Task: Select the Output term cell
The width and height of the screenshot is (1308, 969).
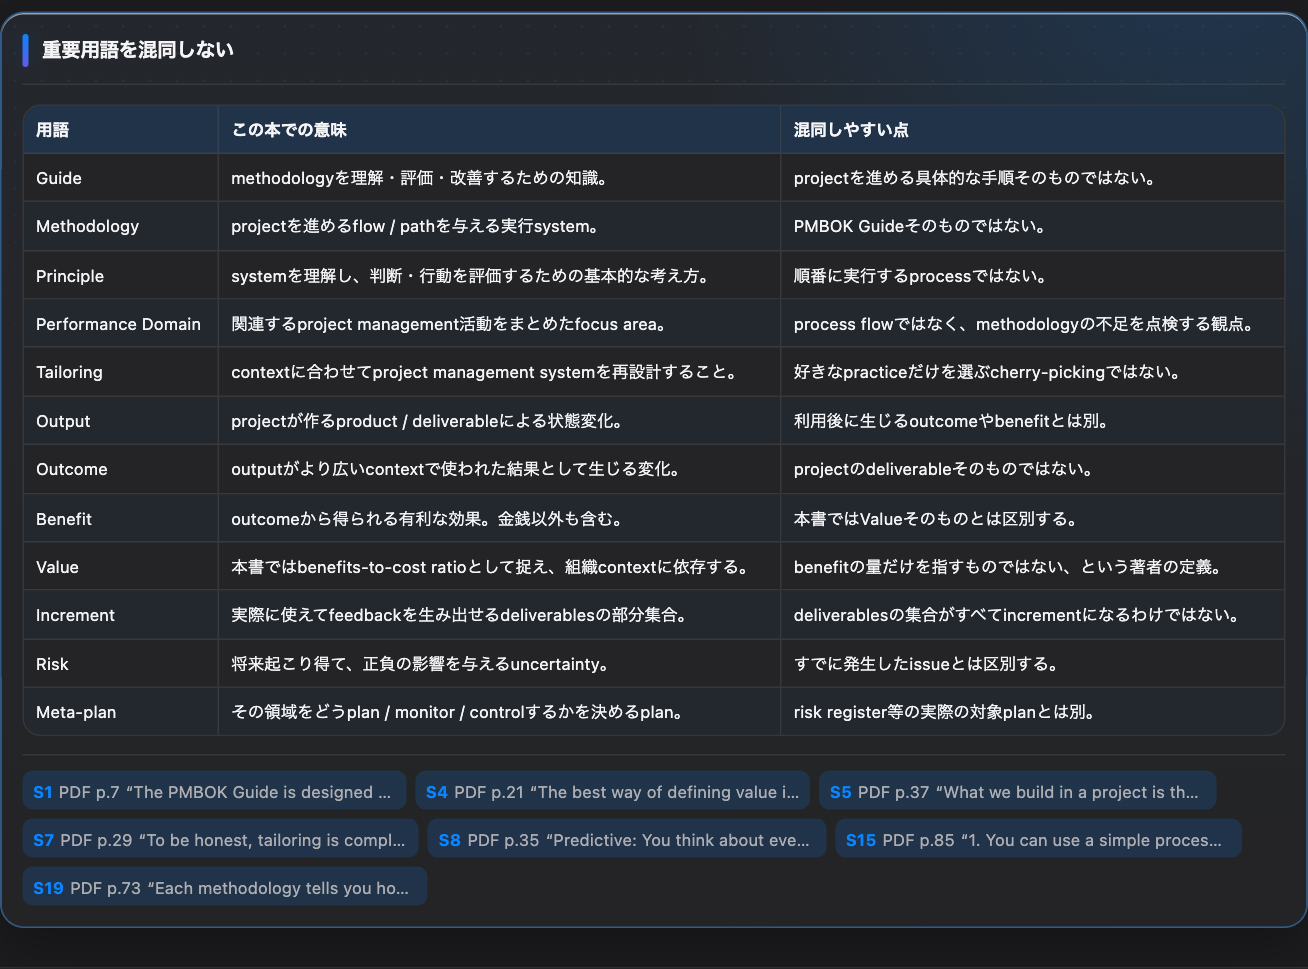Action: (x=121, y=421)
